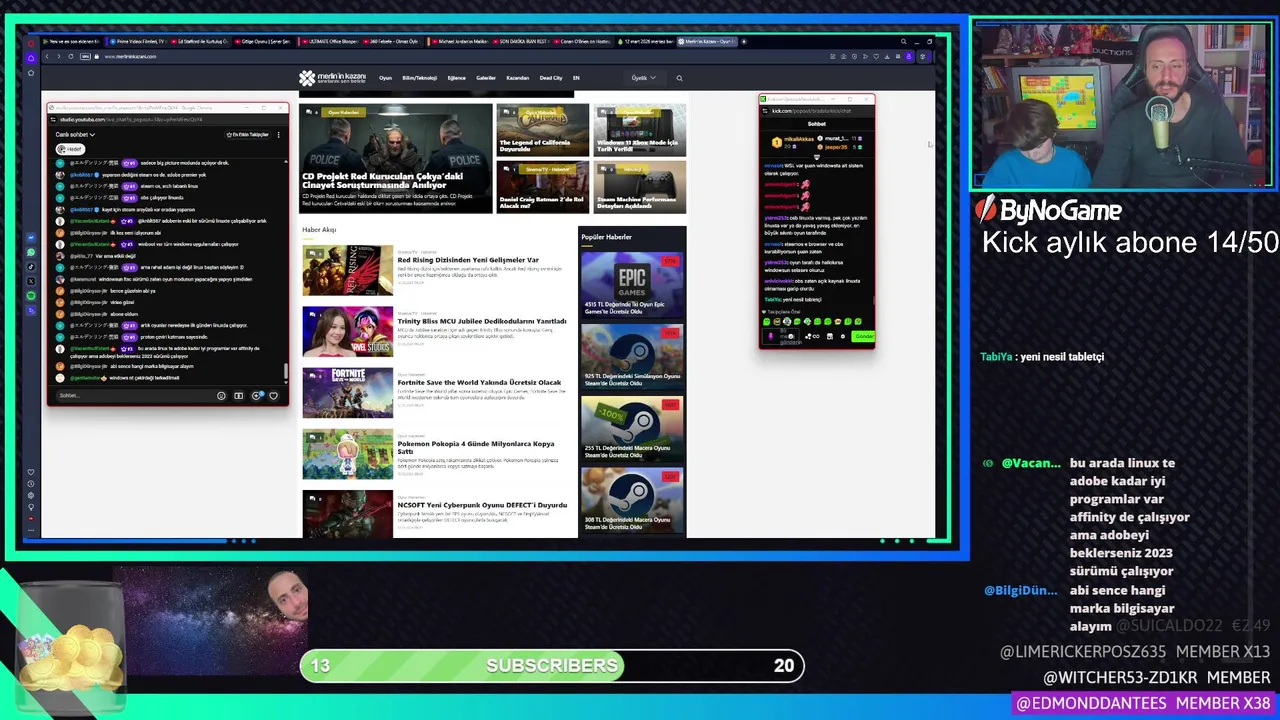
Task: Open Kick chat settings gear icon
Action: (843, 336)
